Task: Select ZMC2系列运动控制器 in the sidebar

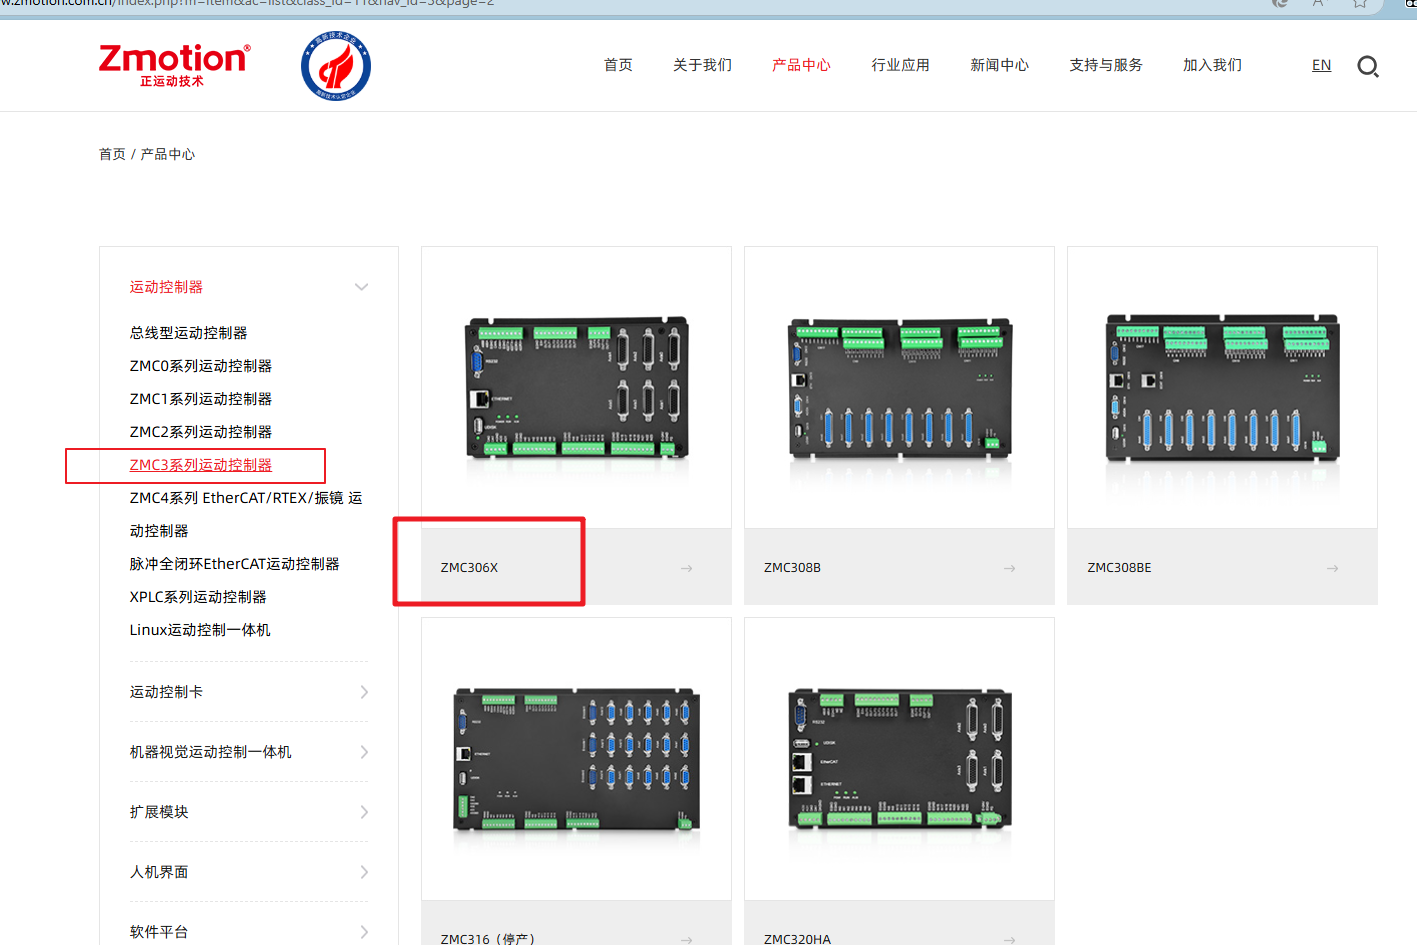Action: pyautogui.click(x=201, y=432)
